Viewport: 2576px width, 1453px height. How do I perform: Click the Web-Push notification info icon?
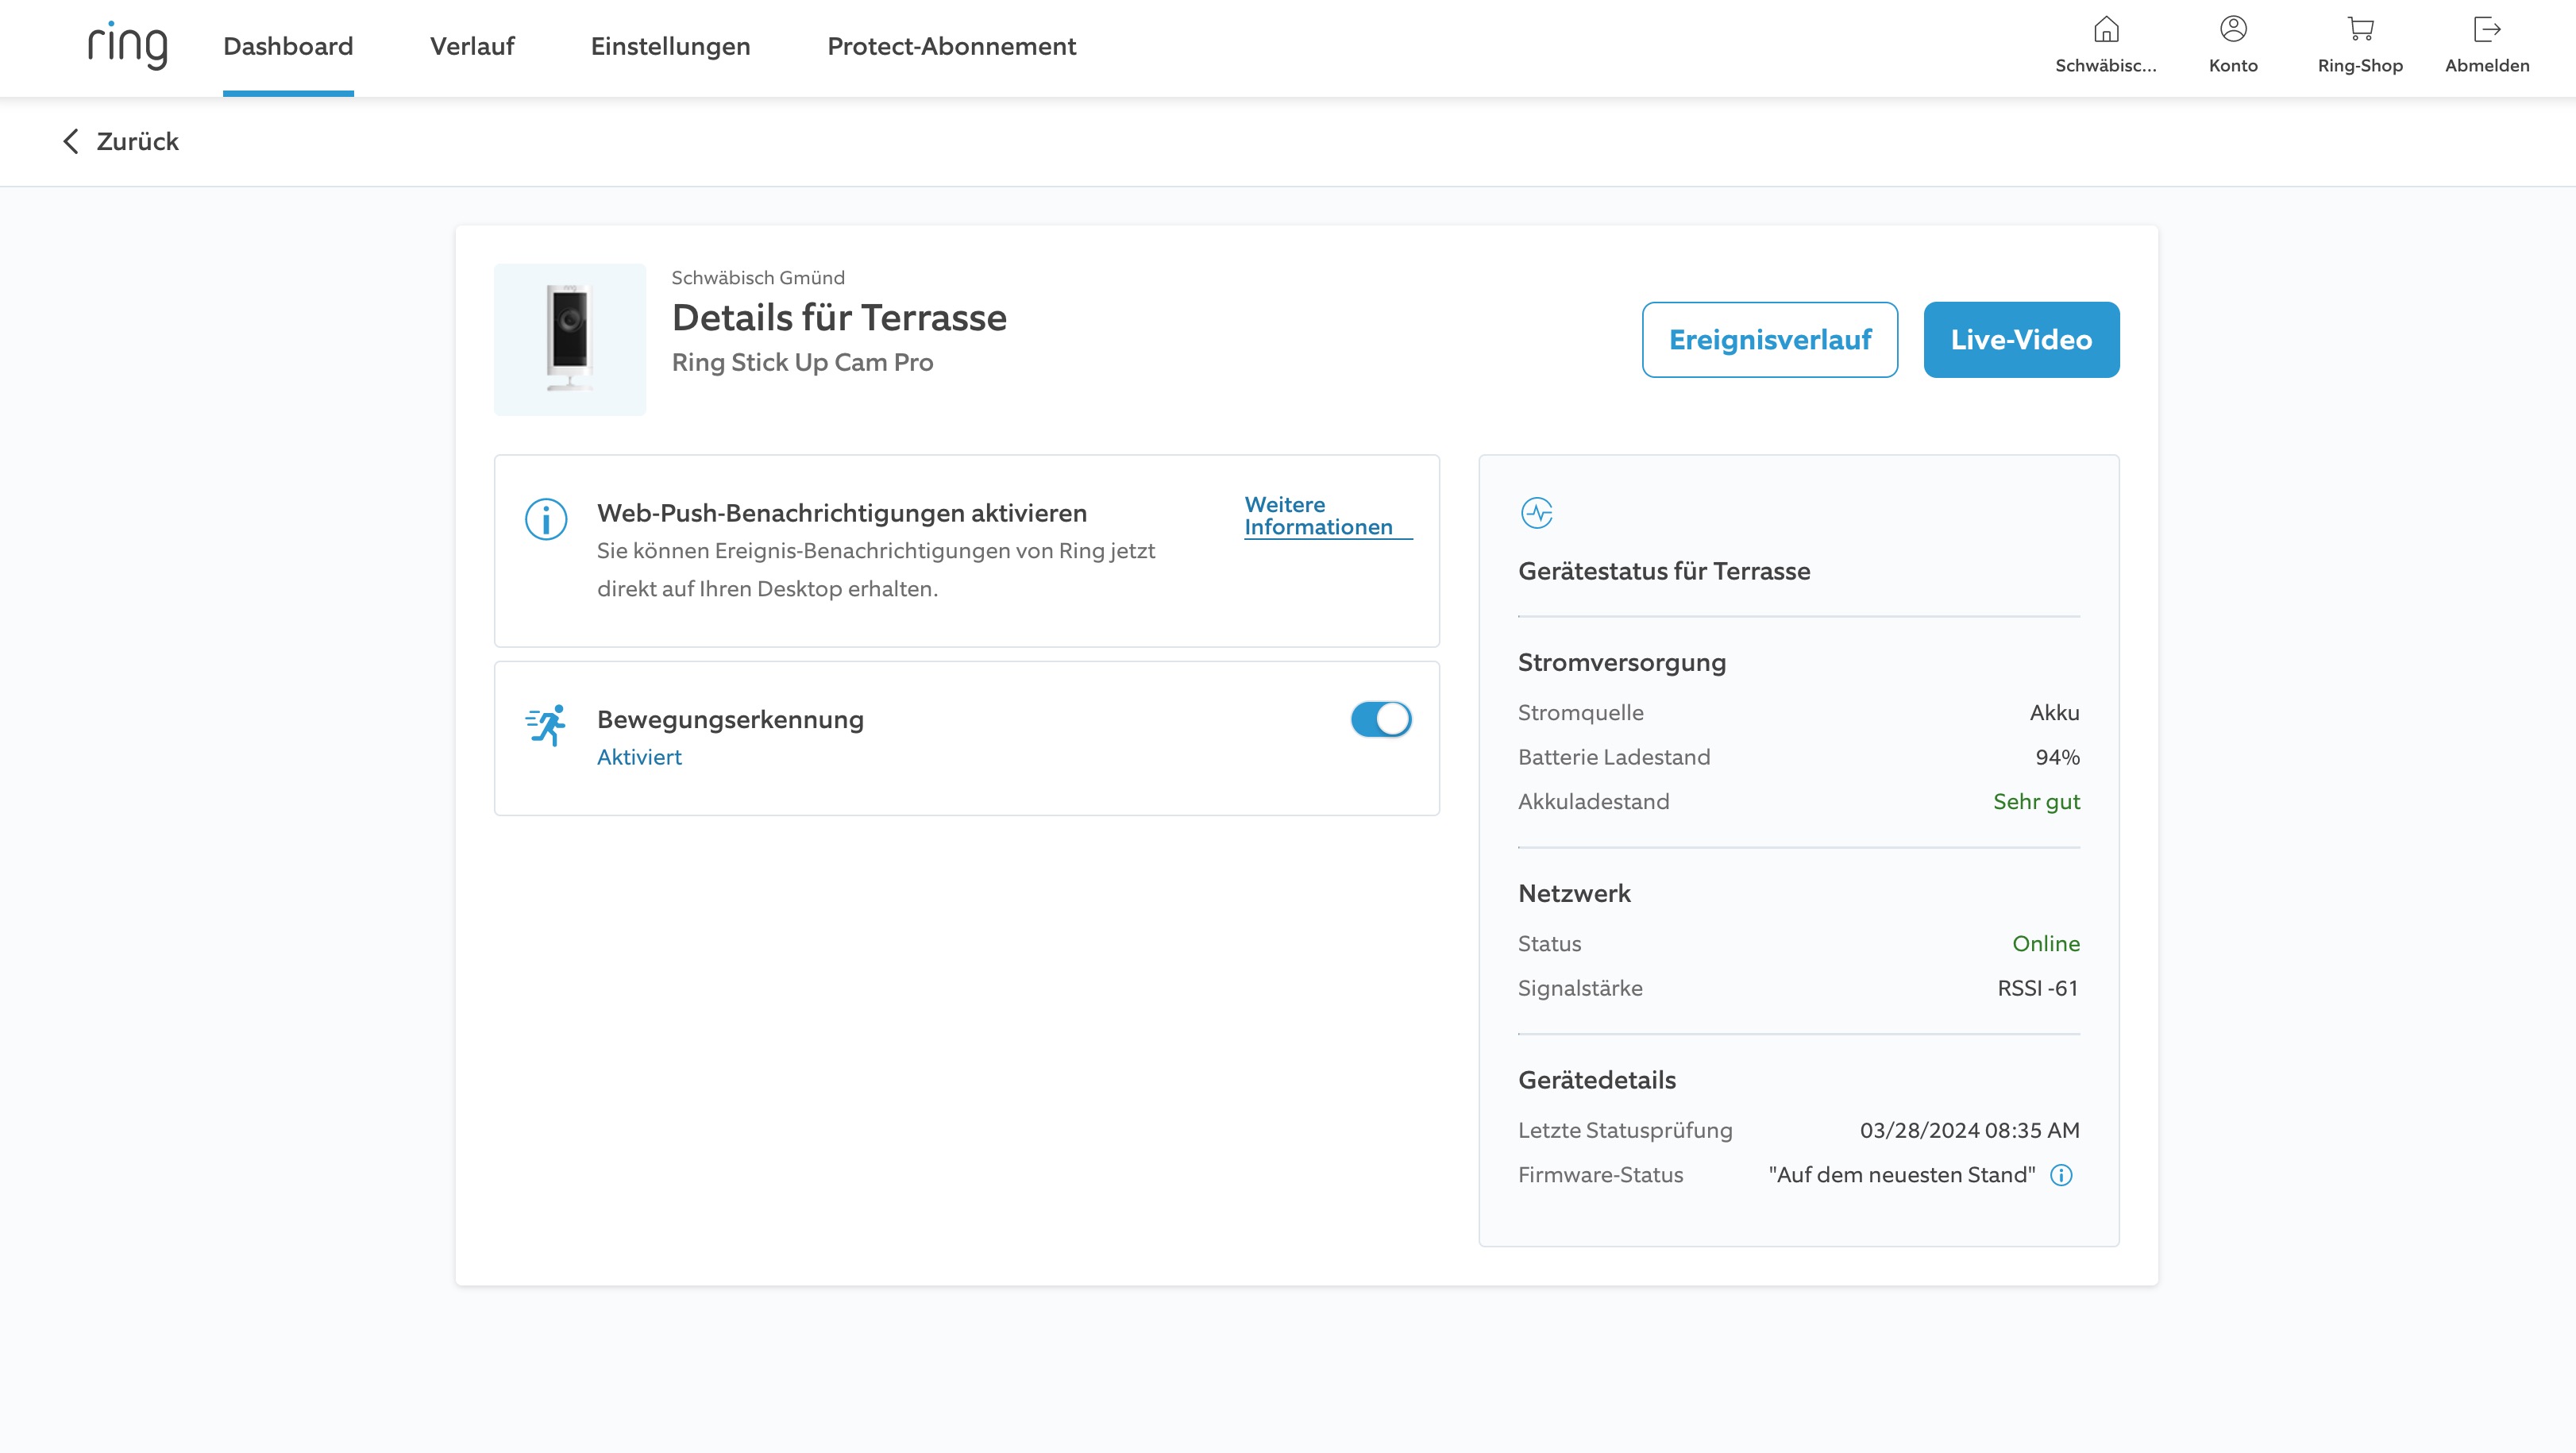[x=546, y=519]
